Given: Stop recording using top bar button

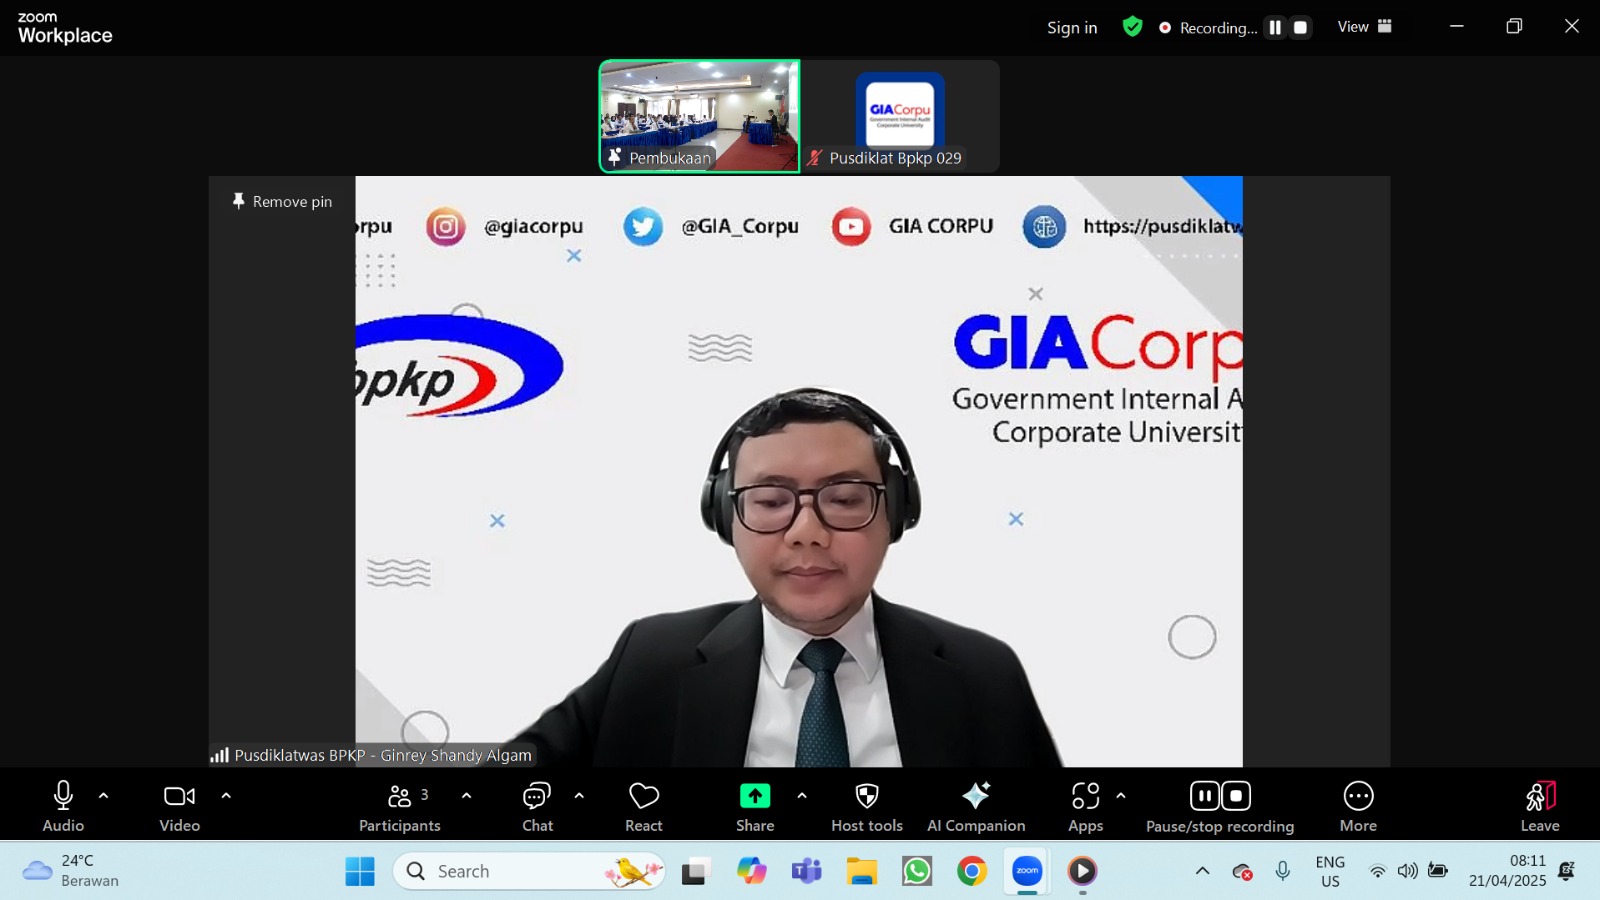Looking at the screenshot, I should (1300, 28).
